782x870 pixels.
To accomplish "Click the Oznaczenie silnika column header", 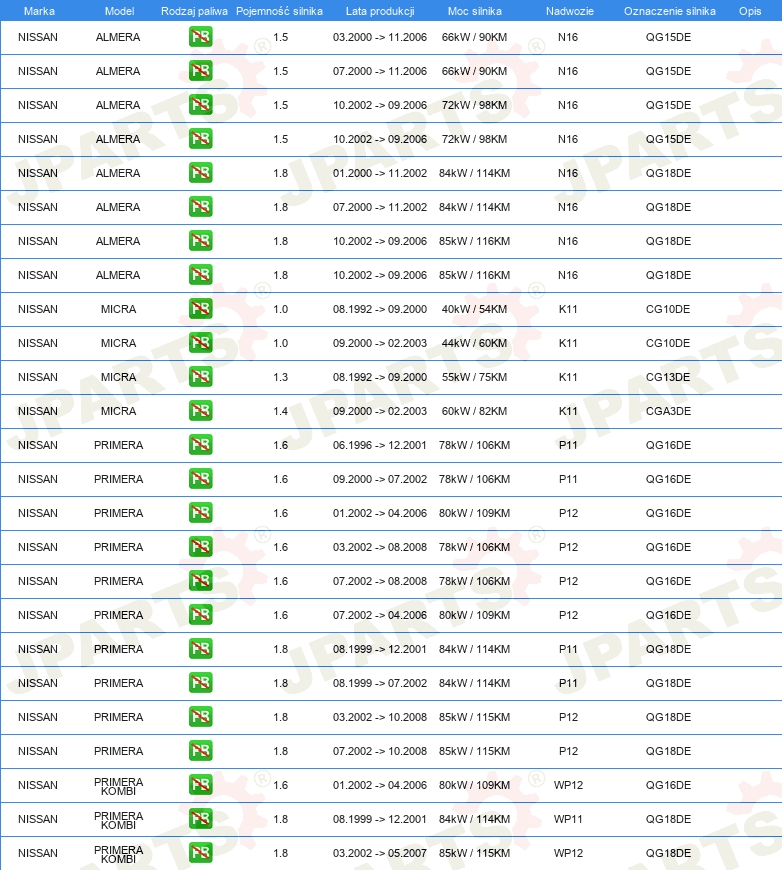I will 669,11.
